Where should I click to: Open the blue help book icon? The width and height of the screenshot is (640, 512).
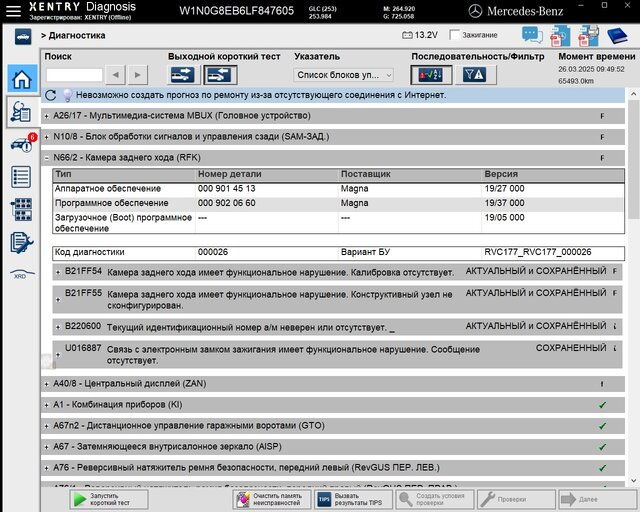(x=617, y=36)
